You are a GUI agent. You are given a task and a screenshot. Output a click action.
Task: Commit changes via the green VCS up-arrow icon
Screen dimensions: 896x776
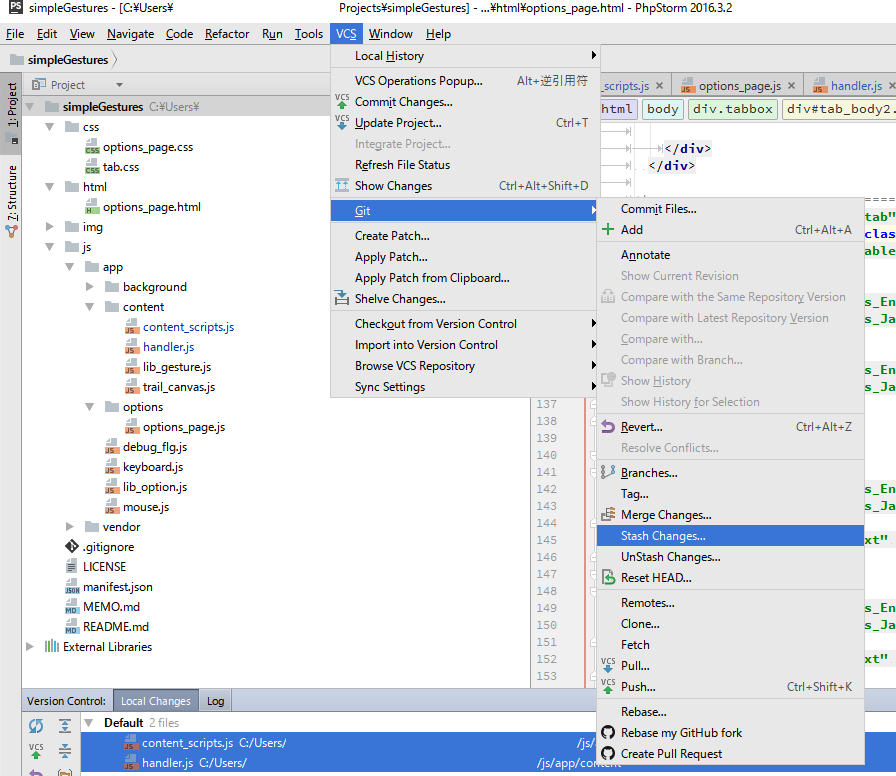click(36, 750)
